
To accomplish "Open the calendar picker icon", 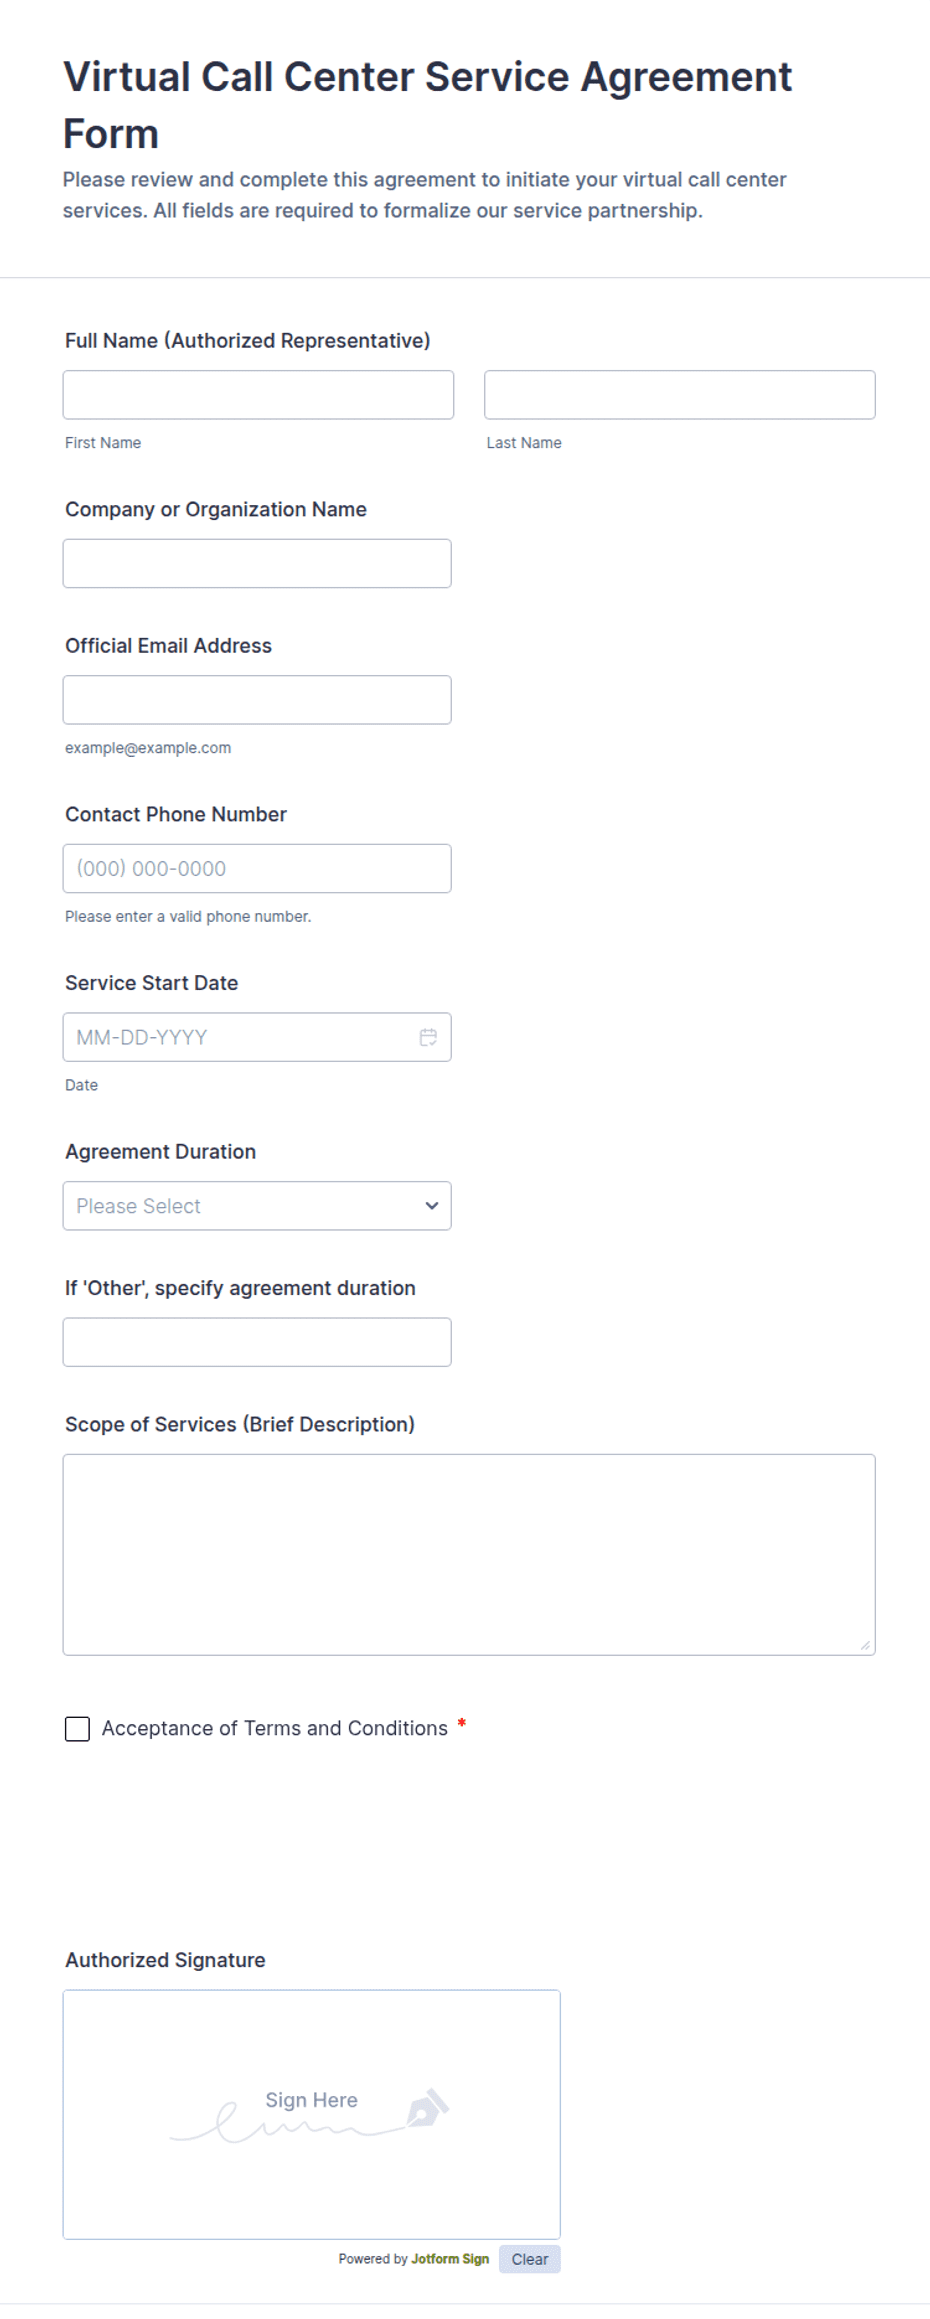I will 428,1037.
